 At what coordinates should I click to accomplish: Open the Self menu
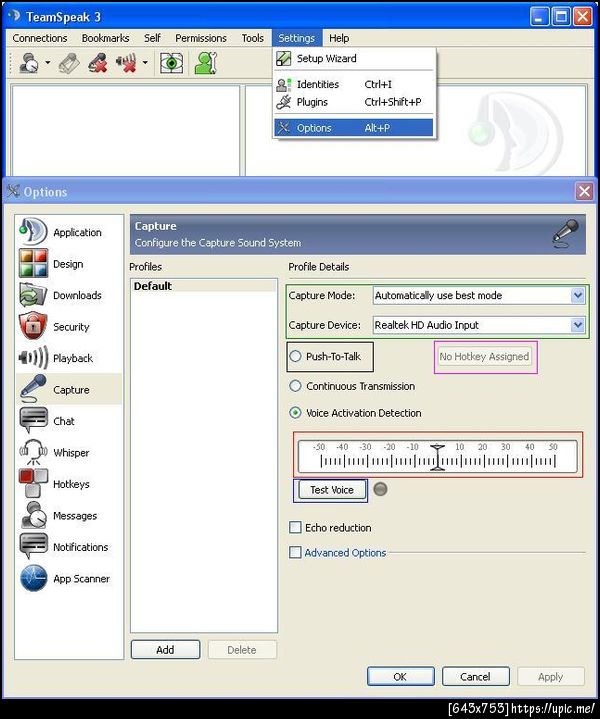point(152,38)
